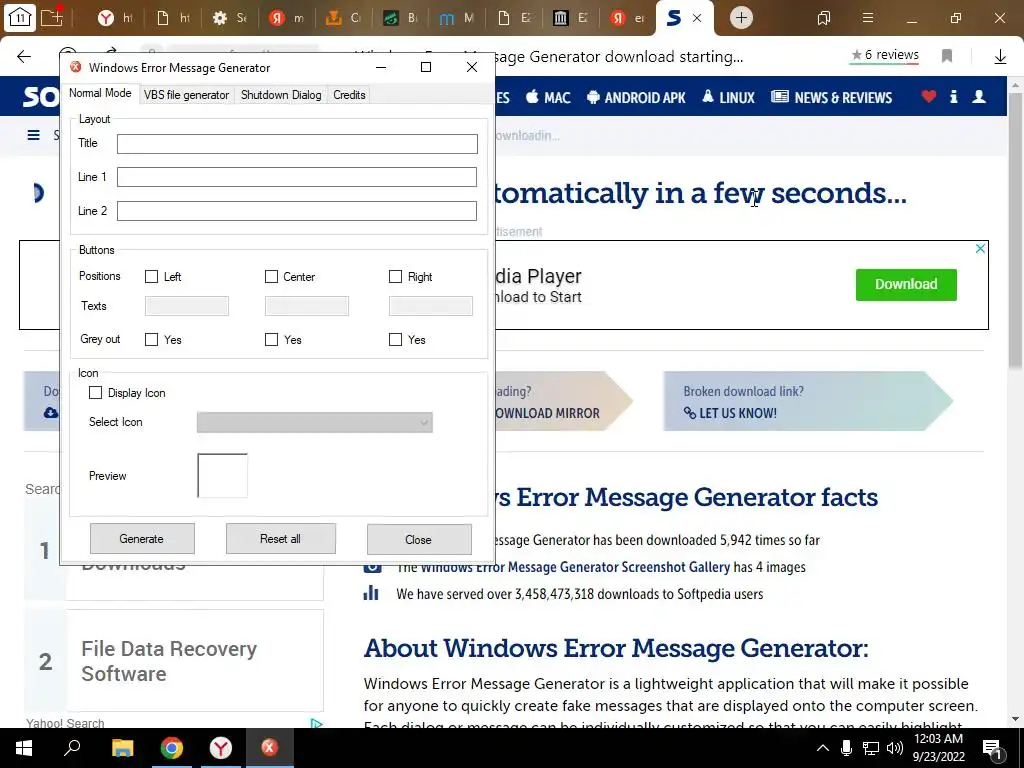This screenshot has width=1024, height=768.
Task: Open the Select Icon dropdown
Action: [x=314, y=423]
